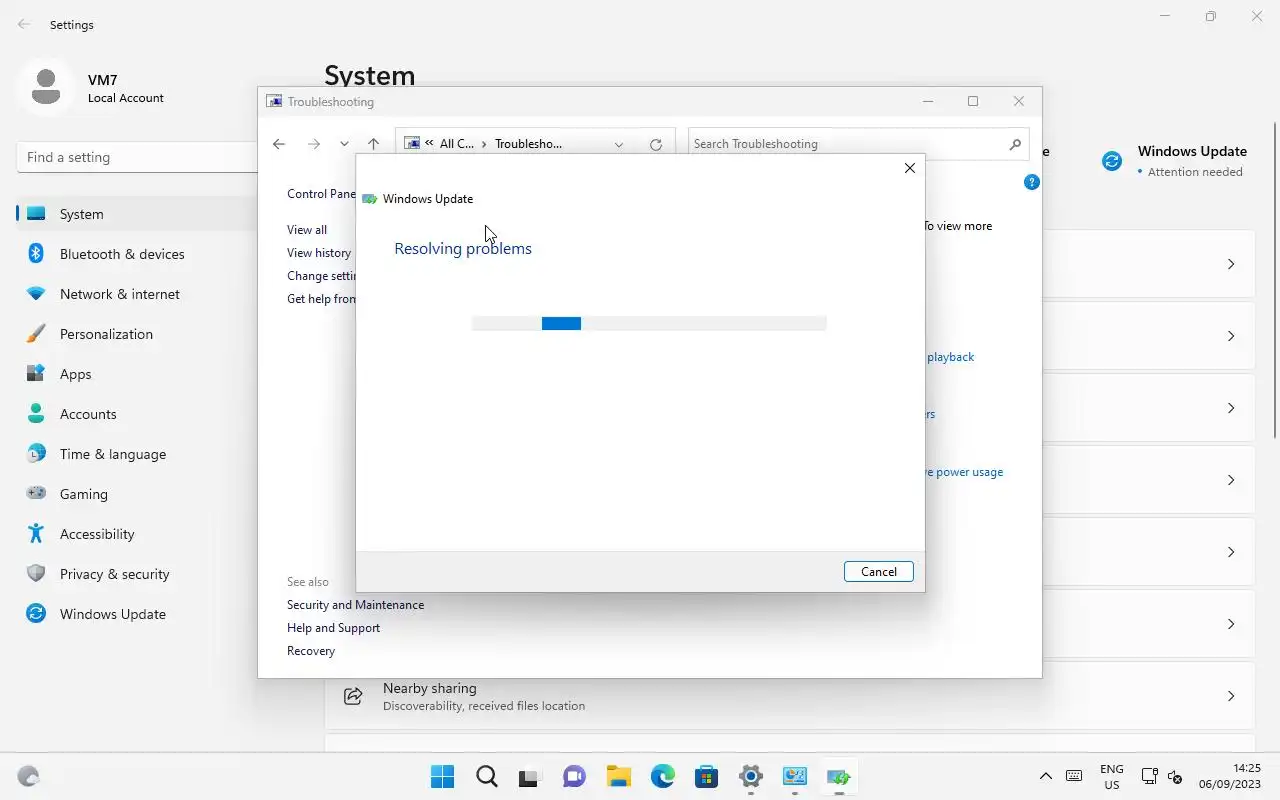Click the ENG US language indicator
Image resolution: width=1280 pixels, height=800 pixels.
pyautogui.click(x=1111, y=777)
